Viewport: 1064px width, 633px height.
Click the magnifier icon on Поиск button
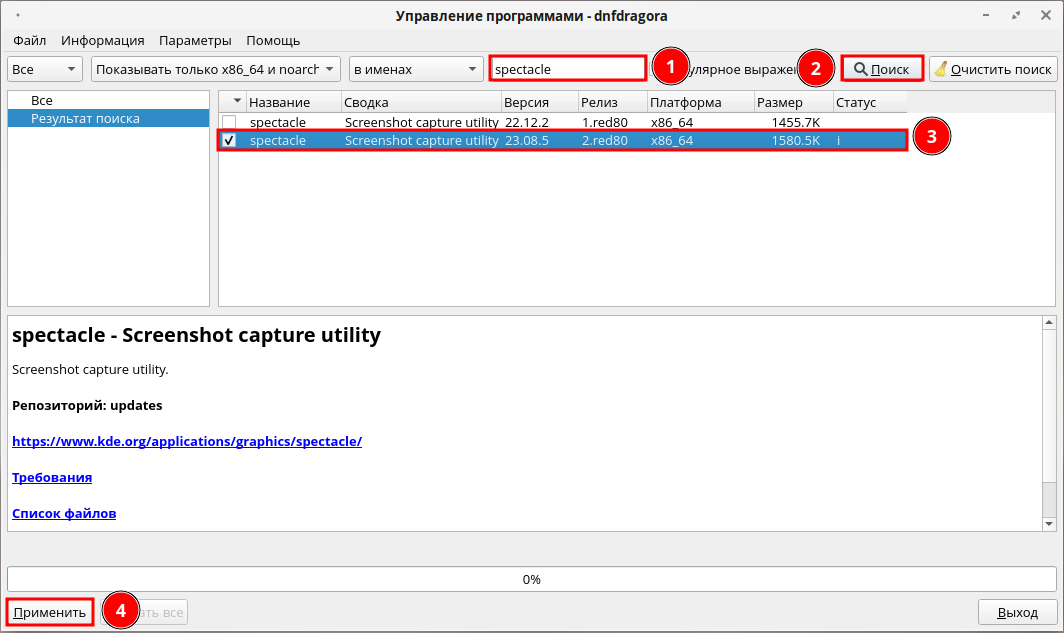pos(859,69)
